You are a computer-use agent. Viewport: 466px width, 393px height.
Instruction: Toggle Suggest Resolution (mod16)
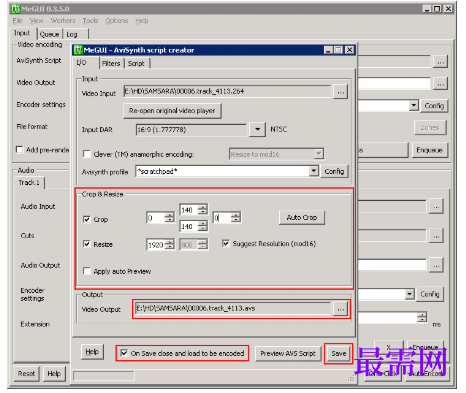coord(226,243)
